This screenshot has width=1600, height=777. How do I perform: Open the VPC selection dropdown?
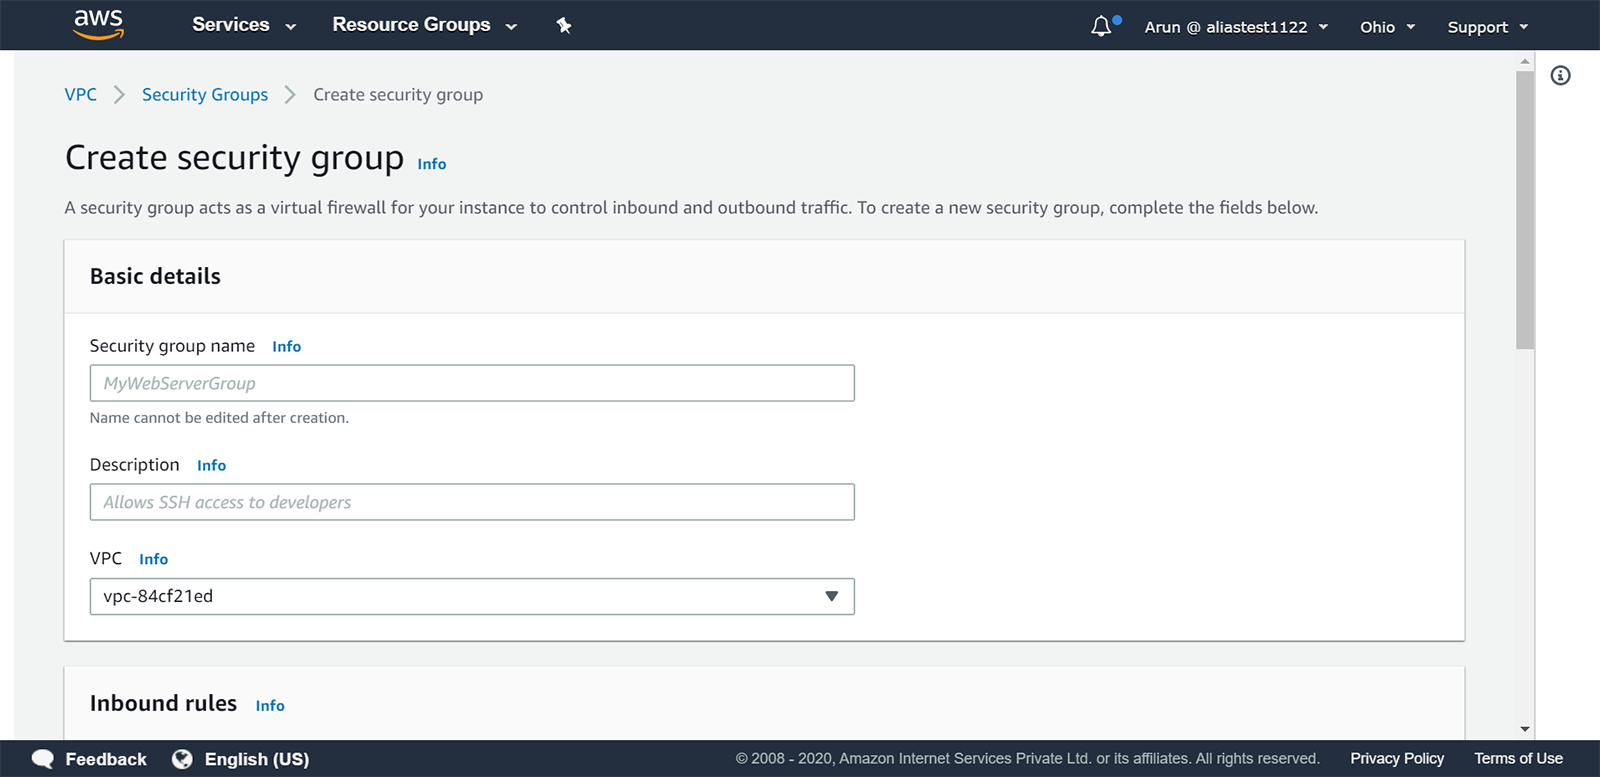(x=472, y=596)
